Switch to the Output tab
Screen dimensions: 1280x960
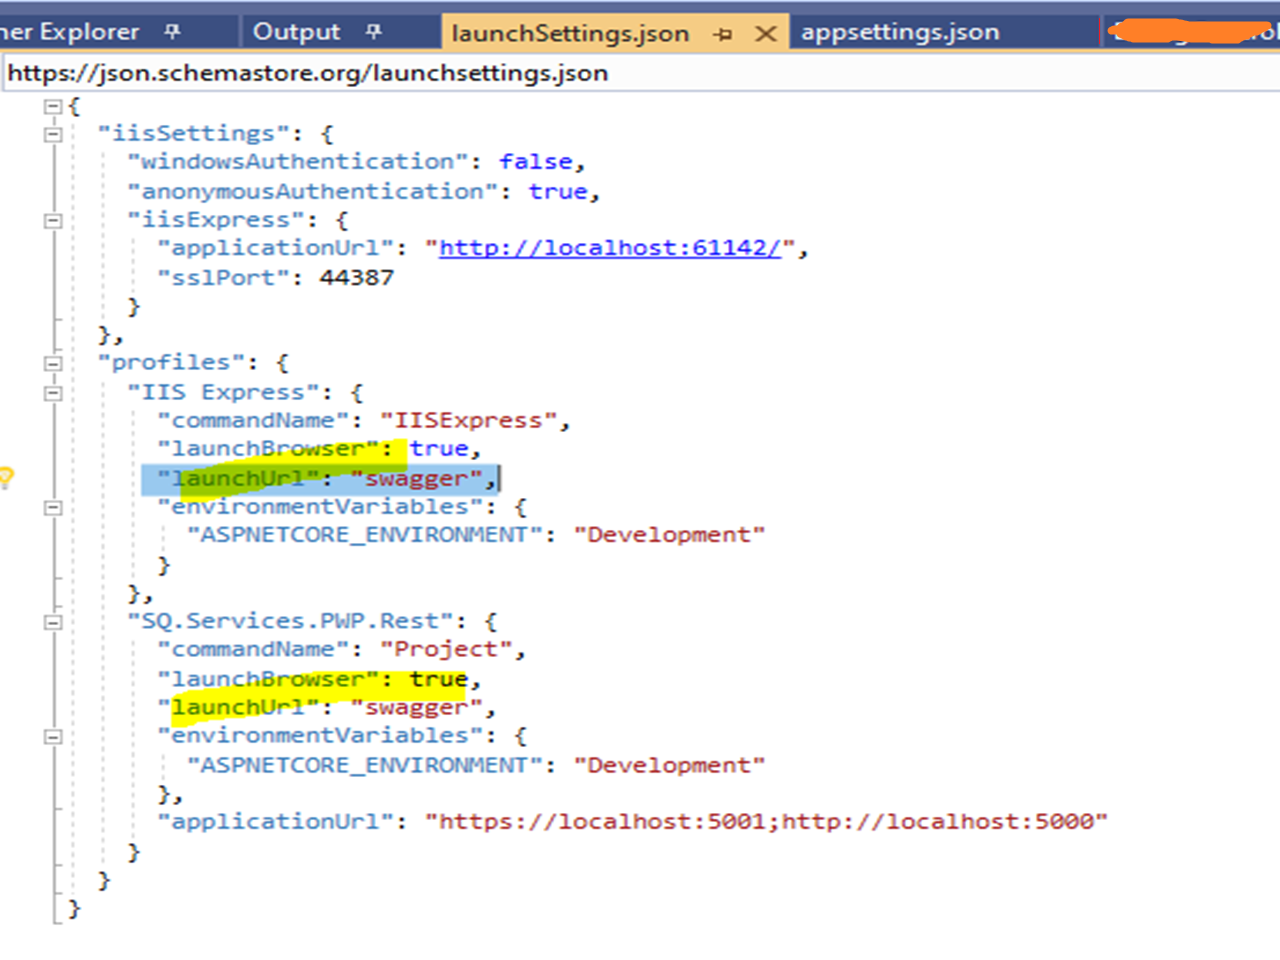[x=296, y=32]
